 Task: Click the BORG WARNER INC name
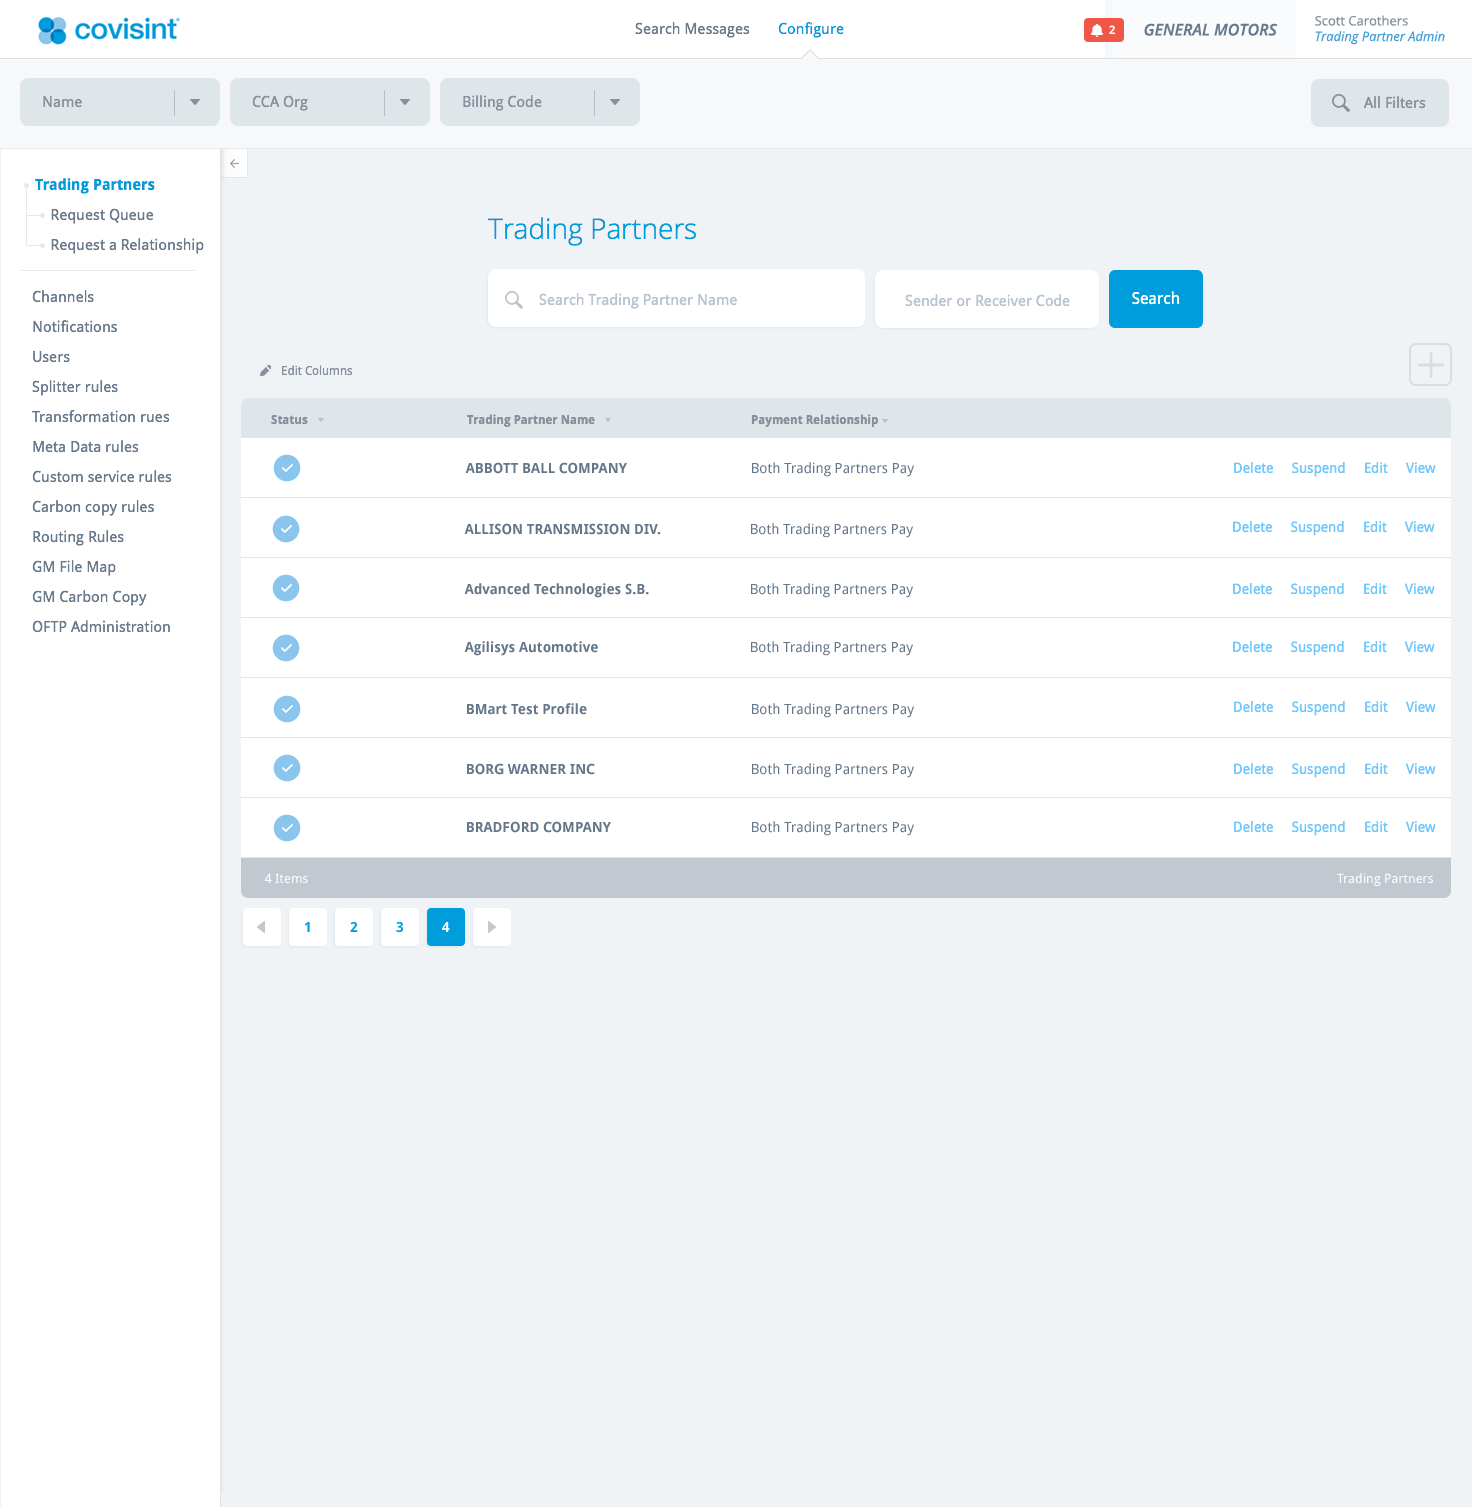click(530, 769)
